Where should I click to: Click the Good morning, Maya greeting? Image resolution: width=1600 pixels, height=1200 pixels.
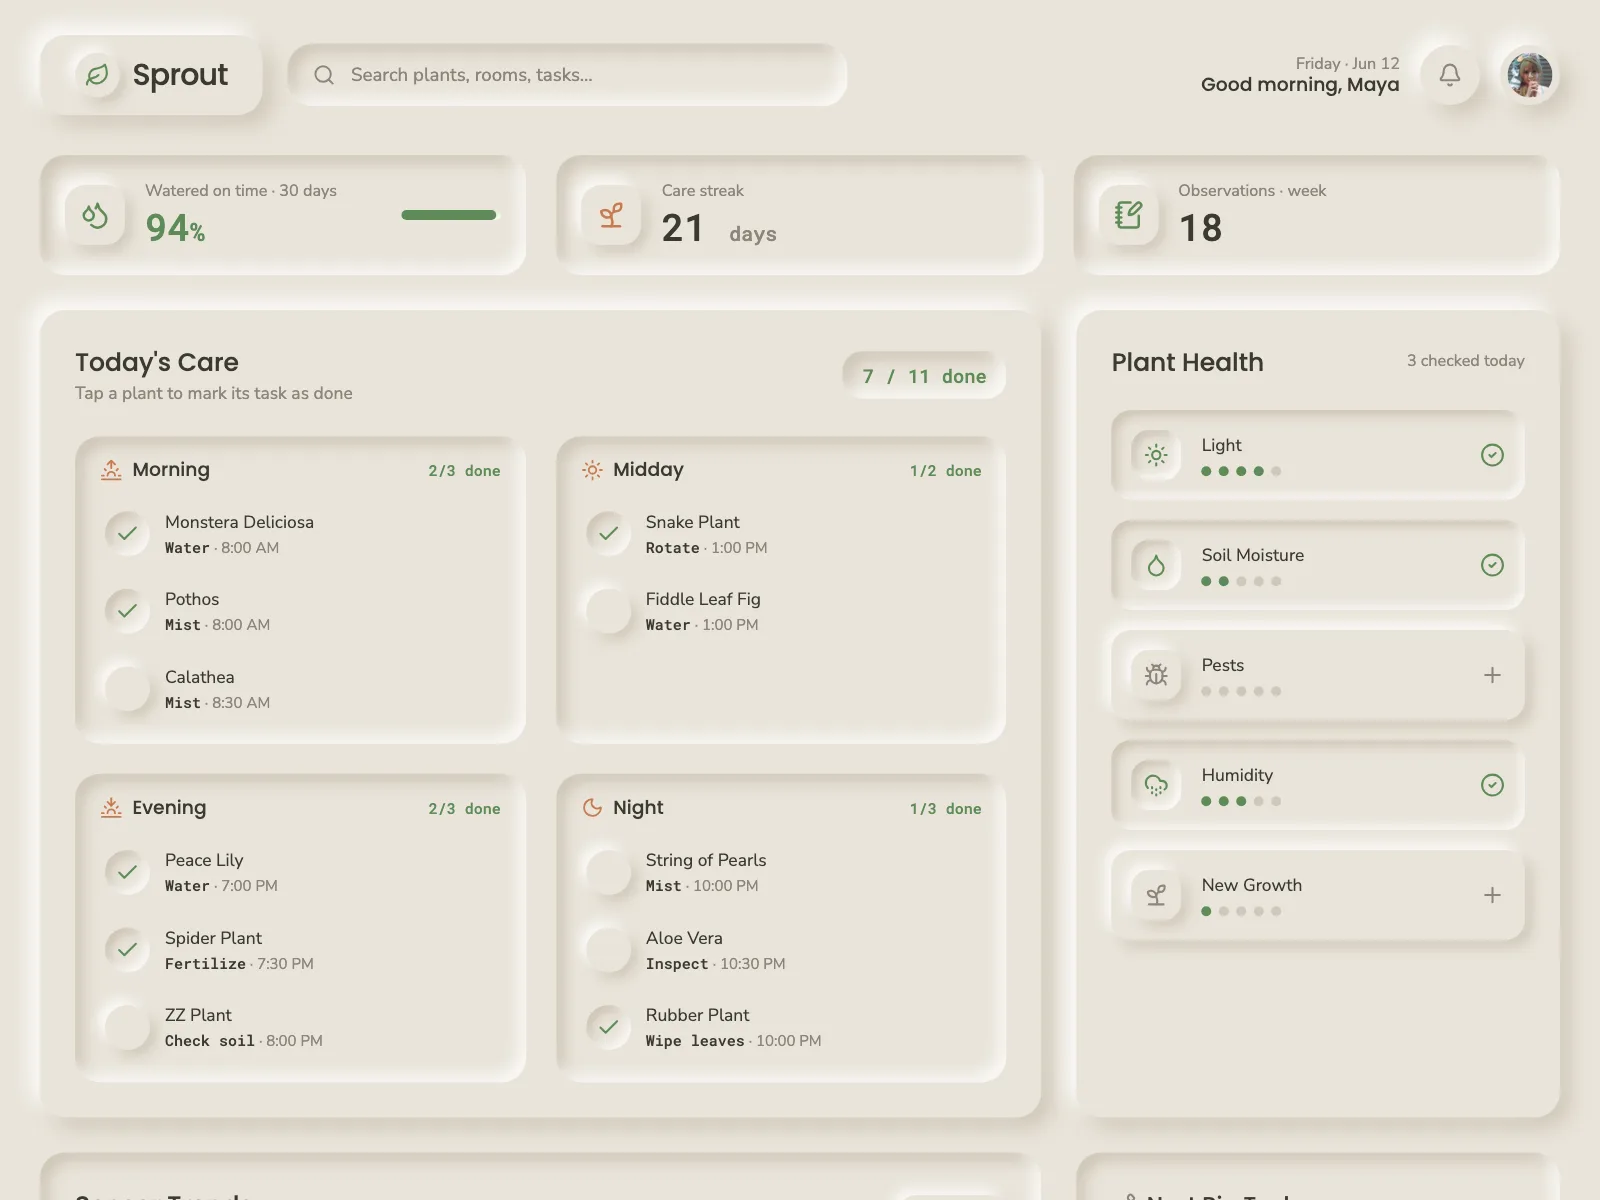(x=1300, y=85)
